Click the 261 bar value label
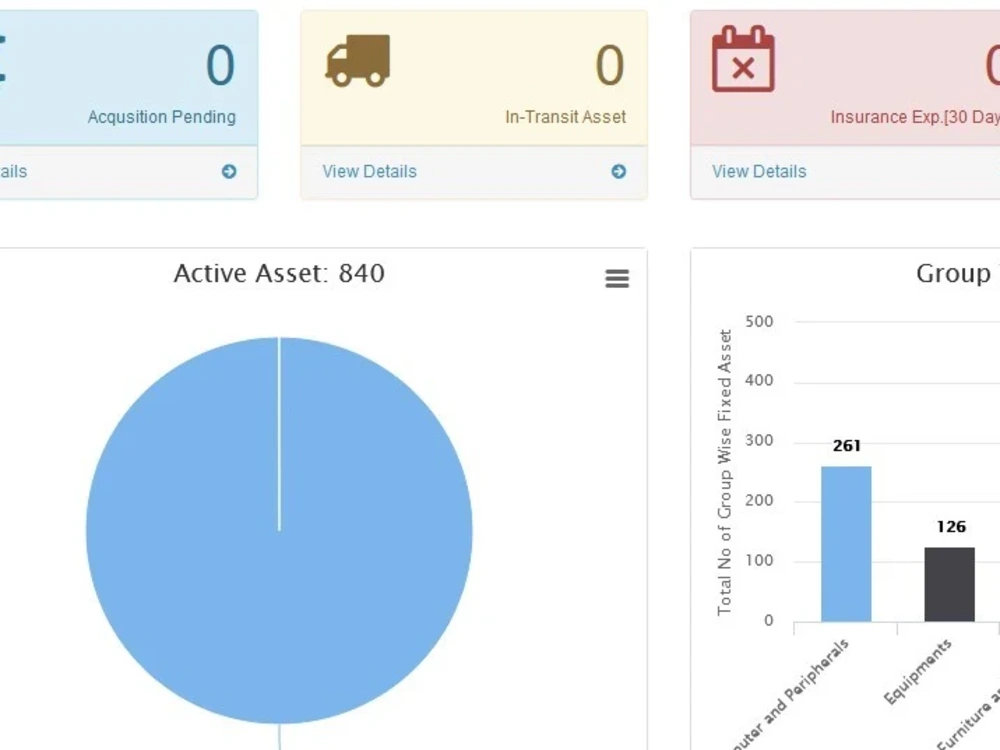 (846, 446)
